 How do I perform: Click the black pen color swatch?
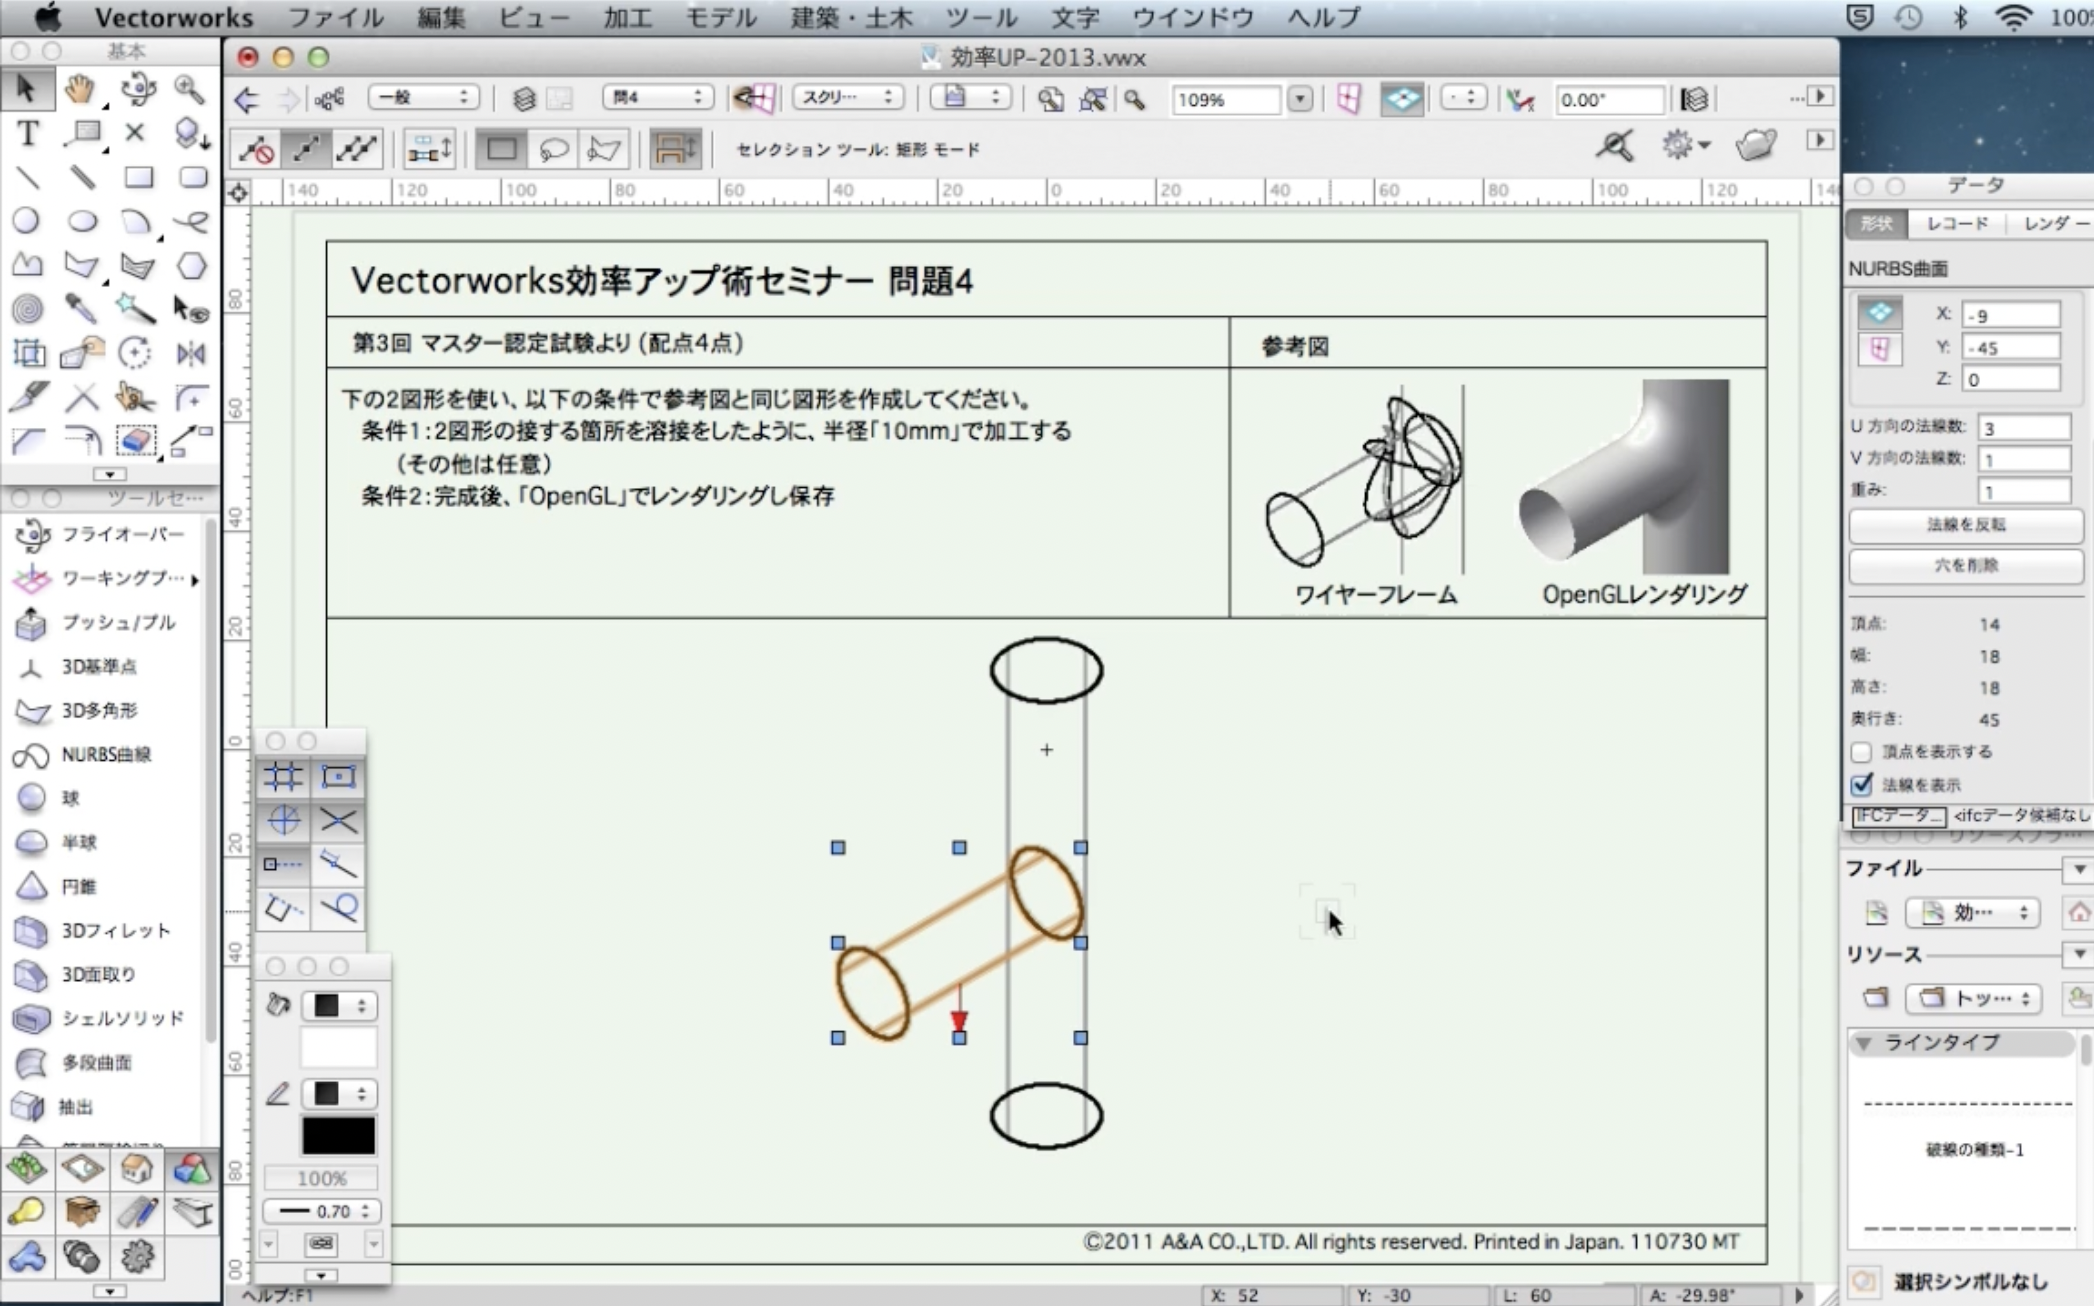[x=338, y=1136]
